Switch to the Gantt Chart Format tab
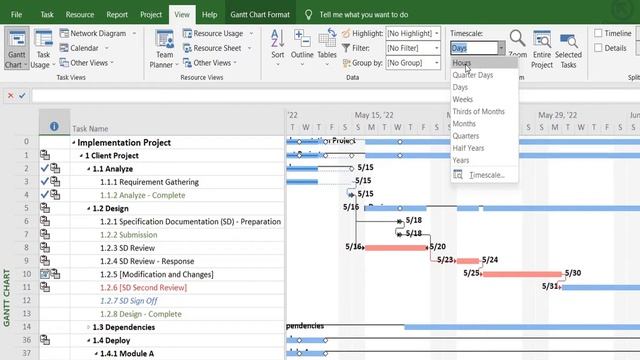 click(x=260, y=15)
